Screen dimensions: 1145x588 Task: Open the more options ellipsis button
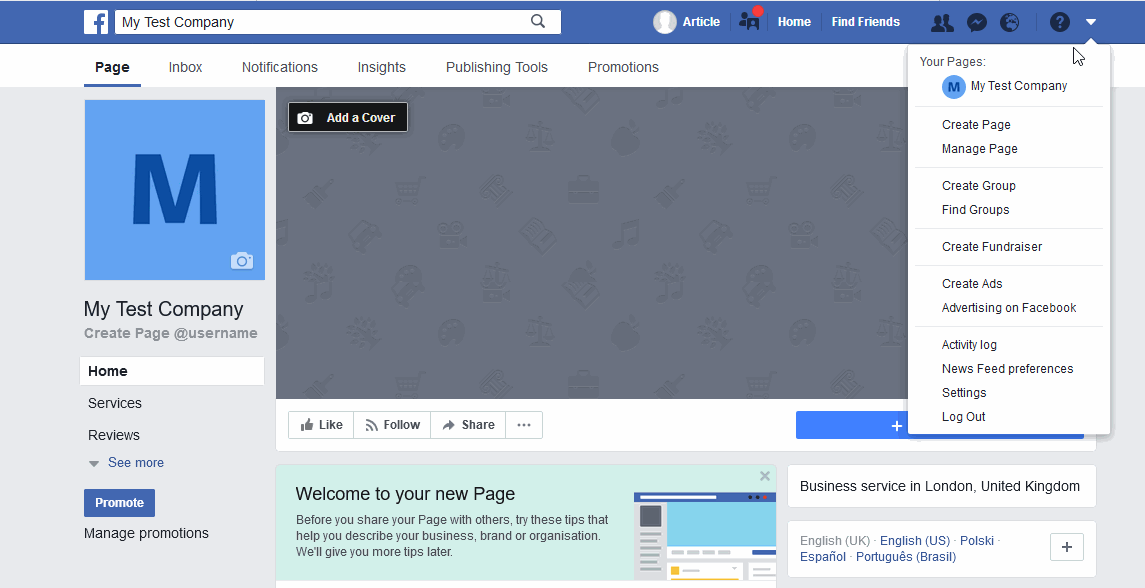(524, 425)
